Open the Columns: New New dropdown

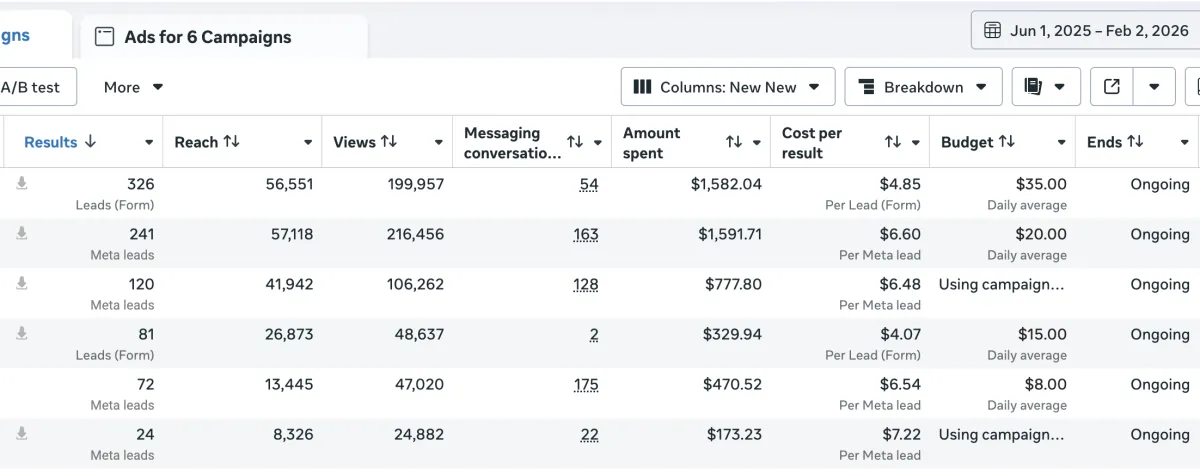727,87
